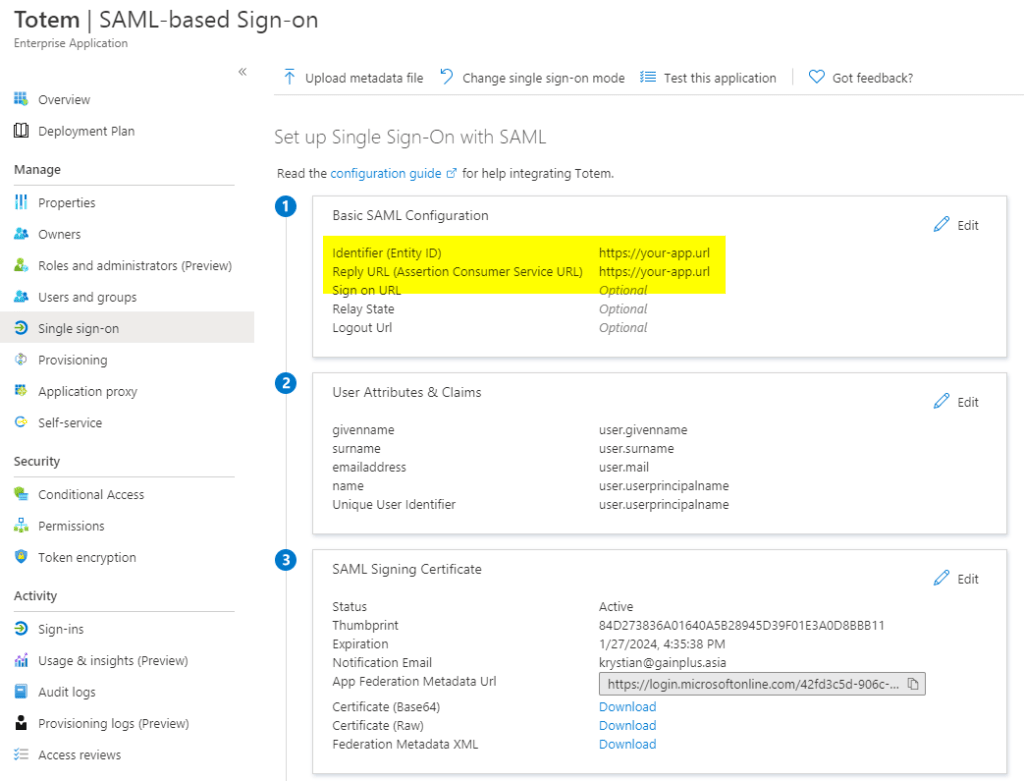Click the Got feedback heart icon

[816, 77]
